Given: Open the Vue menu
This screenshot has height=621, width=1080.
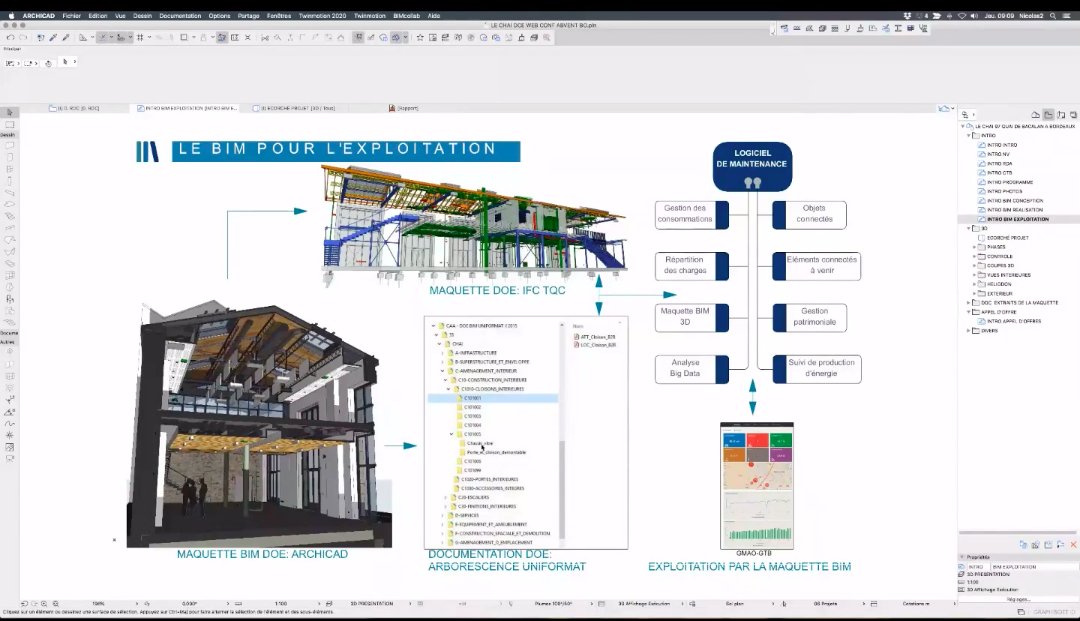Looking at the screenshot, I should 121,15.
